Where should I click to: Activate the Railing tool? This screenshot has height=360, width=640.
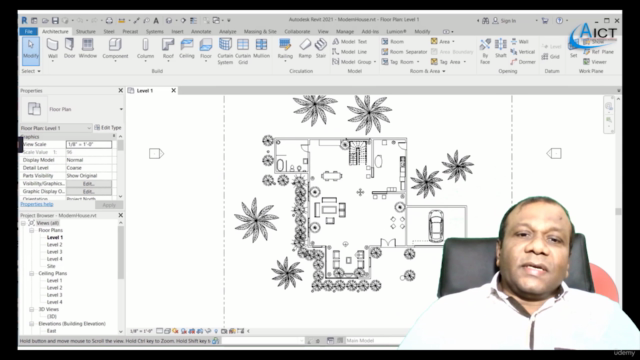pos(285,49)
